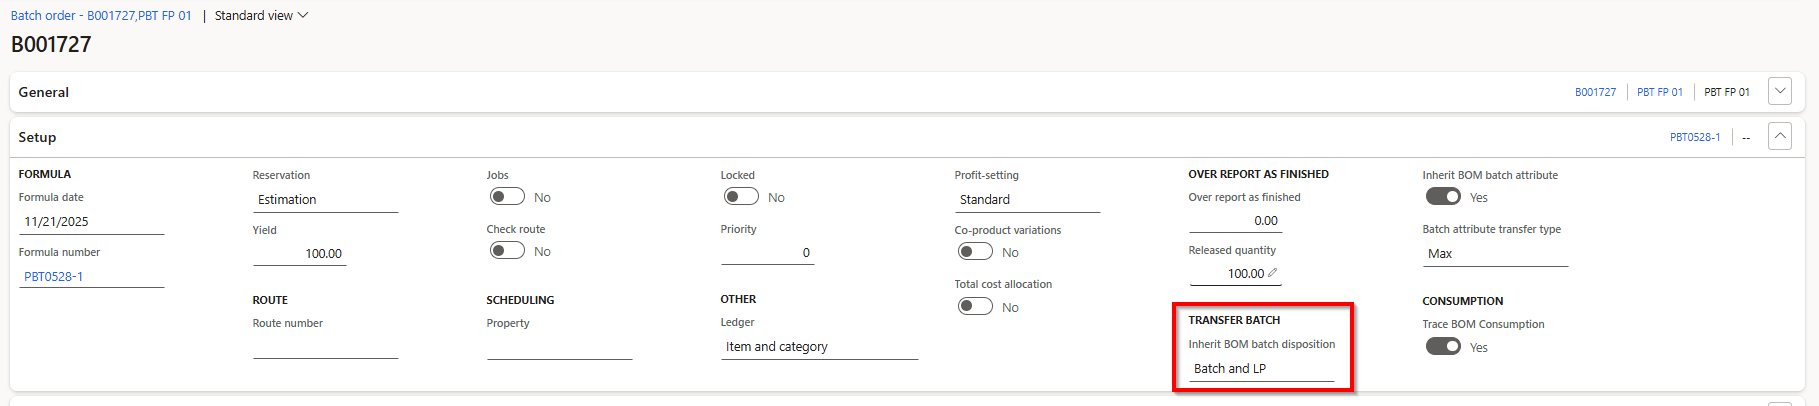Click the Route number input field

click(325, 347)
